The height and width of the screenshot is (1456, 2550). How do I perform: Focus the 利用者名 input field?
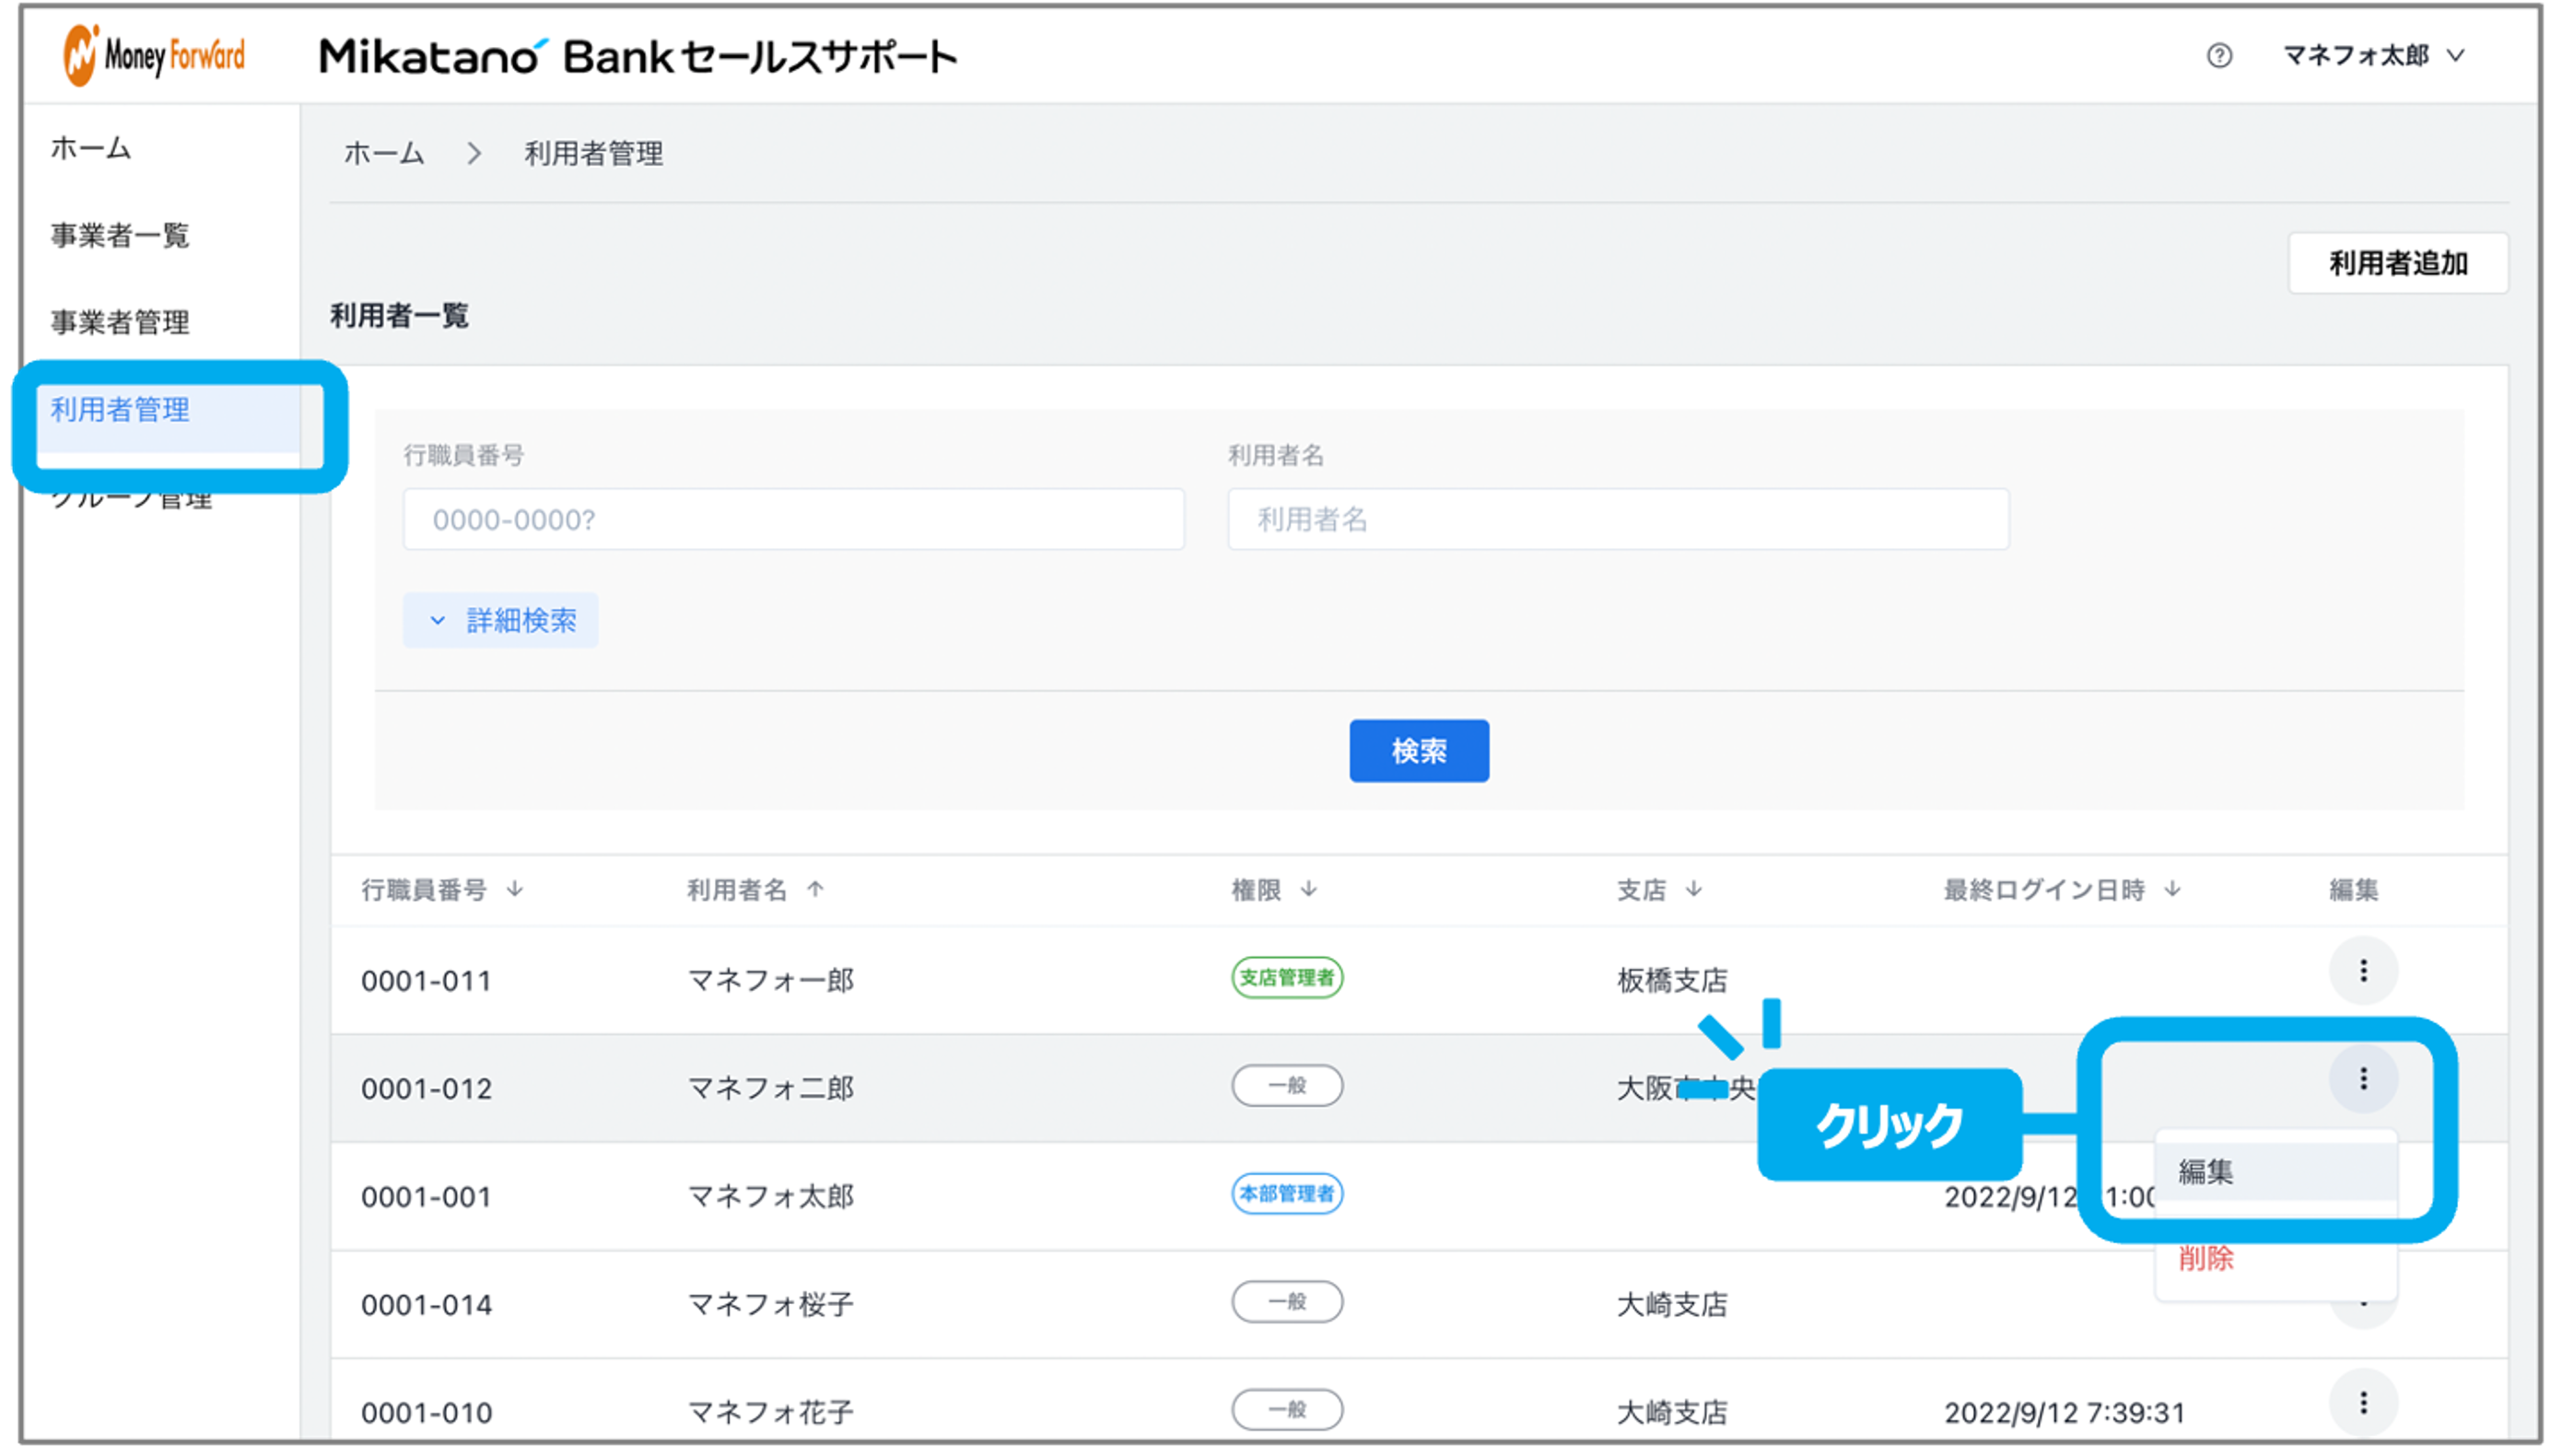coord(1618,519)
